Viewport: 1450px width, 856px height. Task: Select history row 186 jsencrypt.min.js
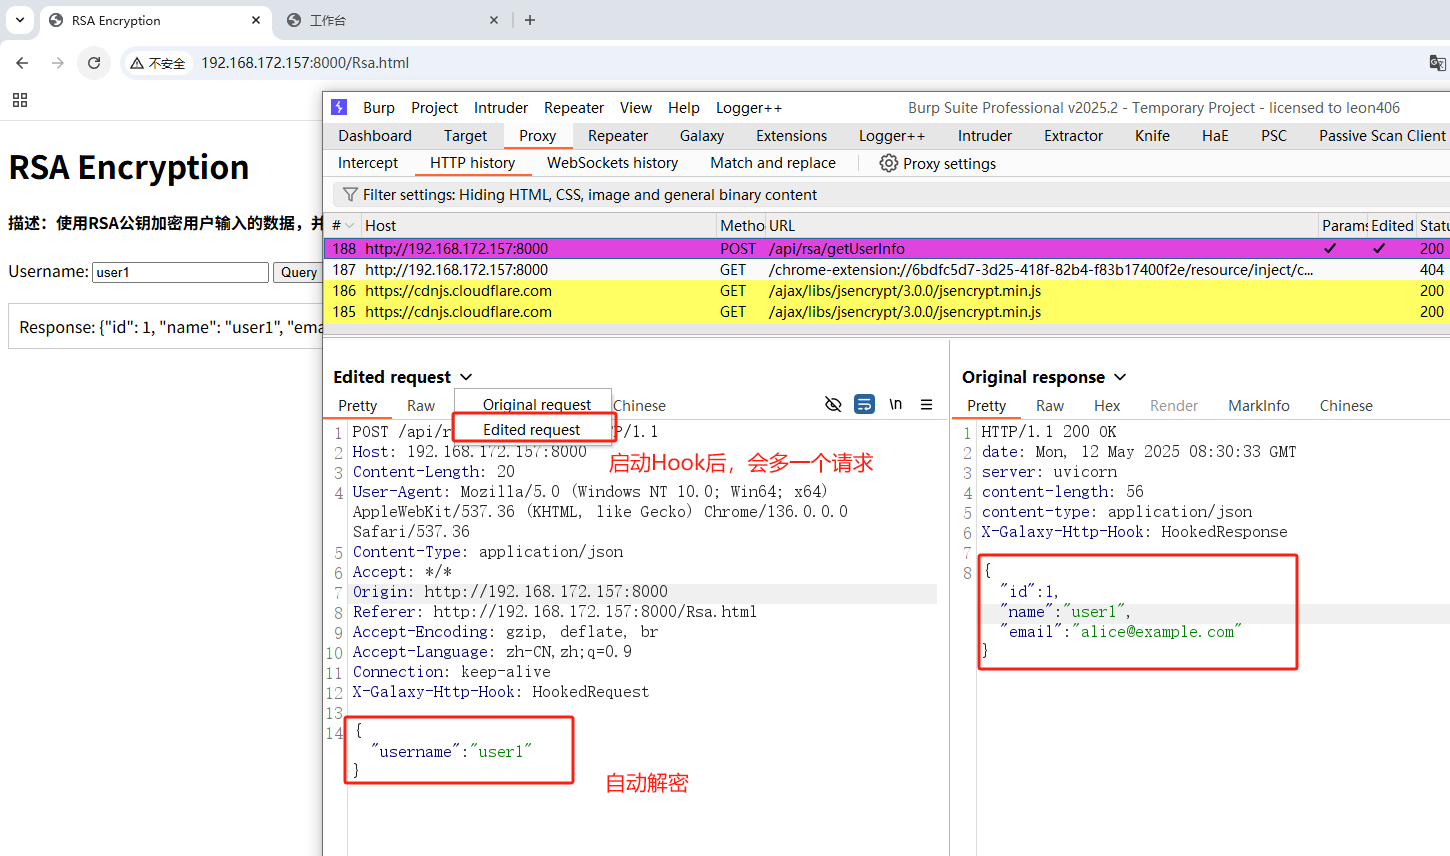[887, 290]
